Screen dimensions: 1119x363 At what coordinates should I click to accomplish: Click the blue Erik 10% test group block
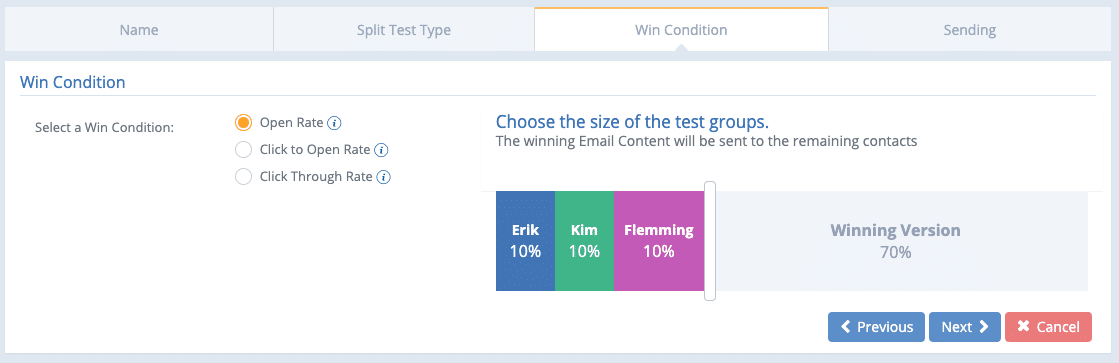pyautogui.click(x=525, y=241)
